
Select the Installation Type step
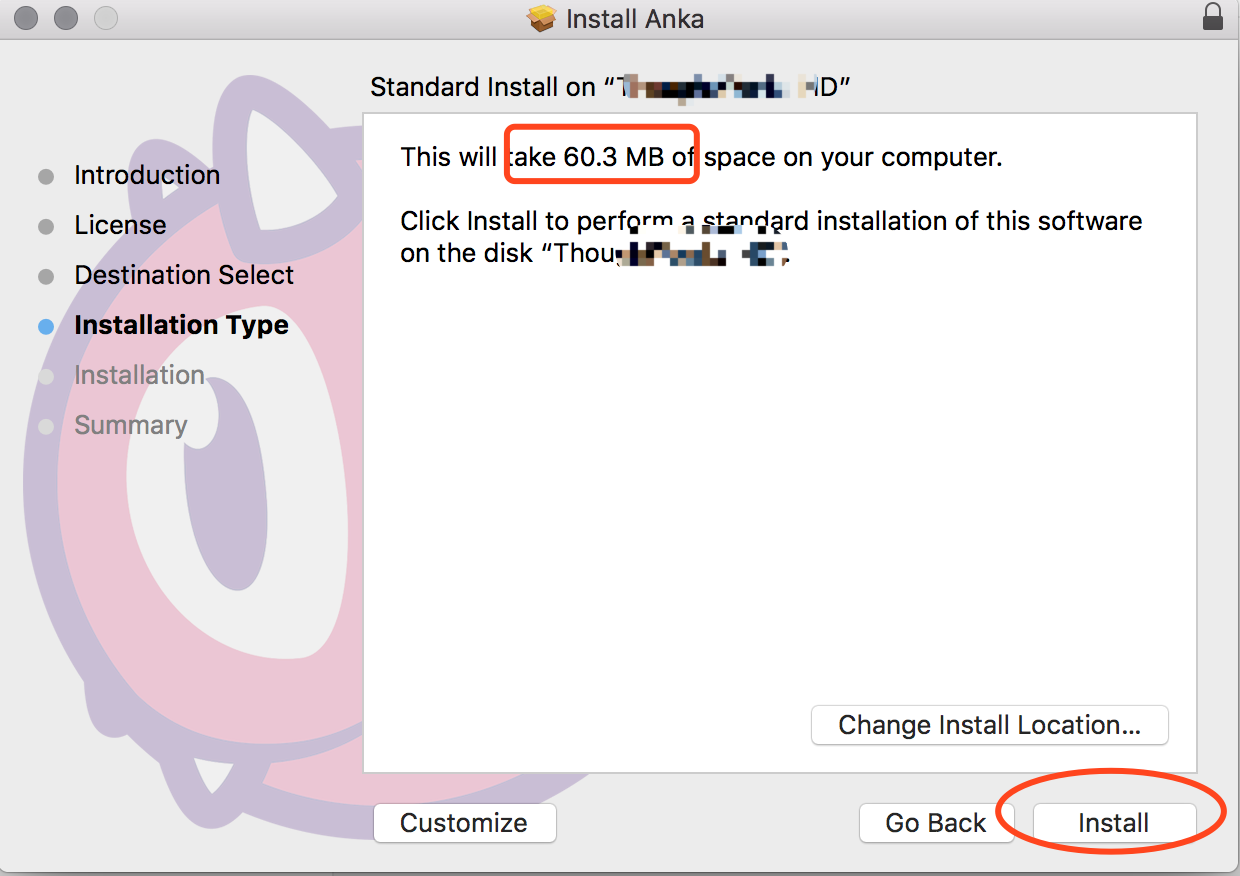pos(181,325)
